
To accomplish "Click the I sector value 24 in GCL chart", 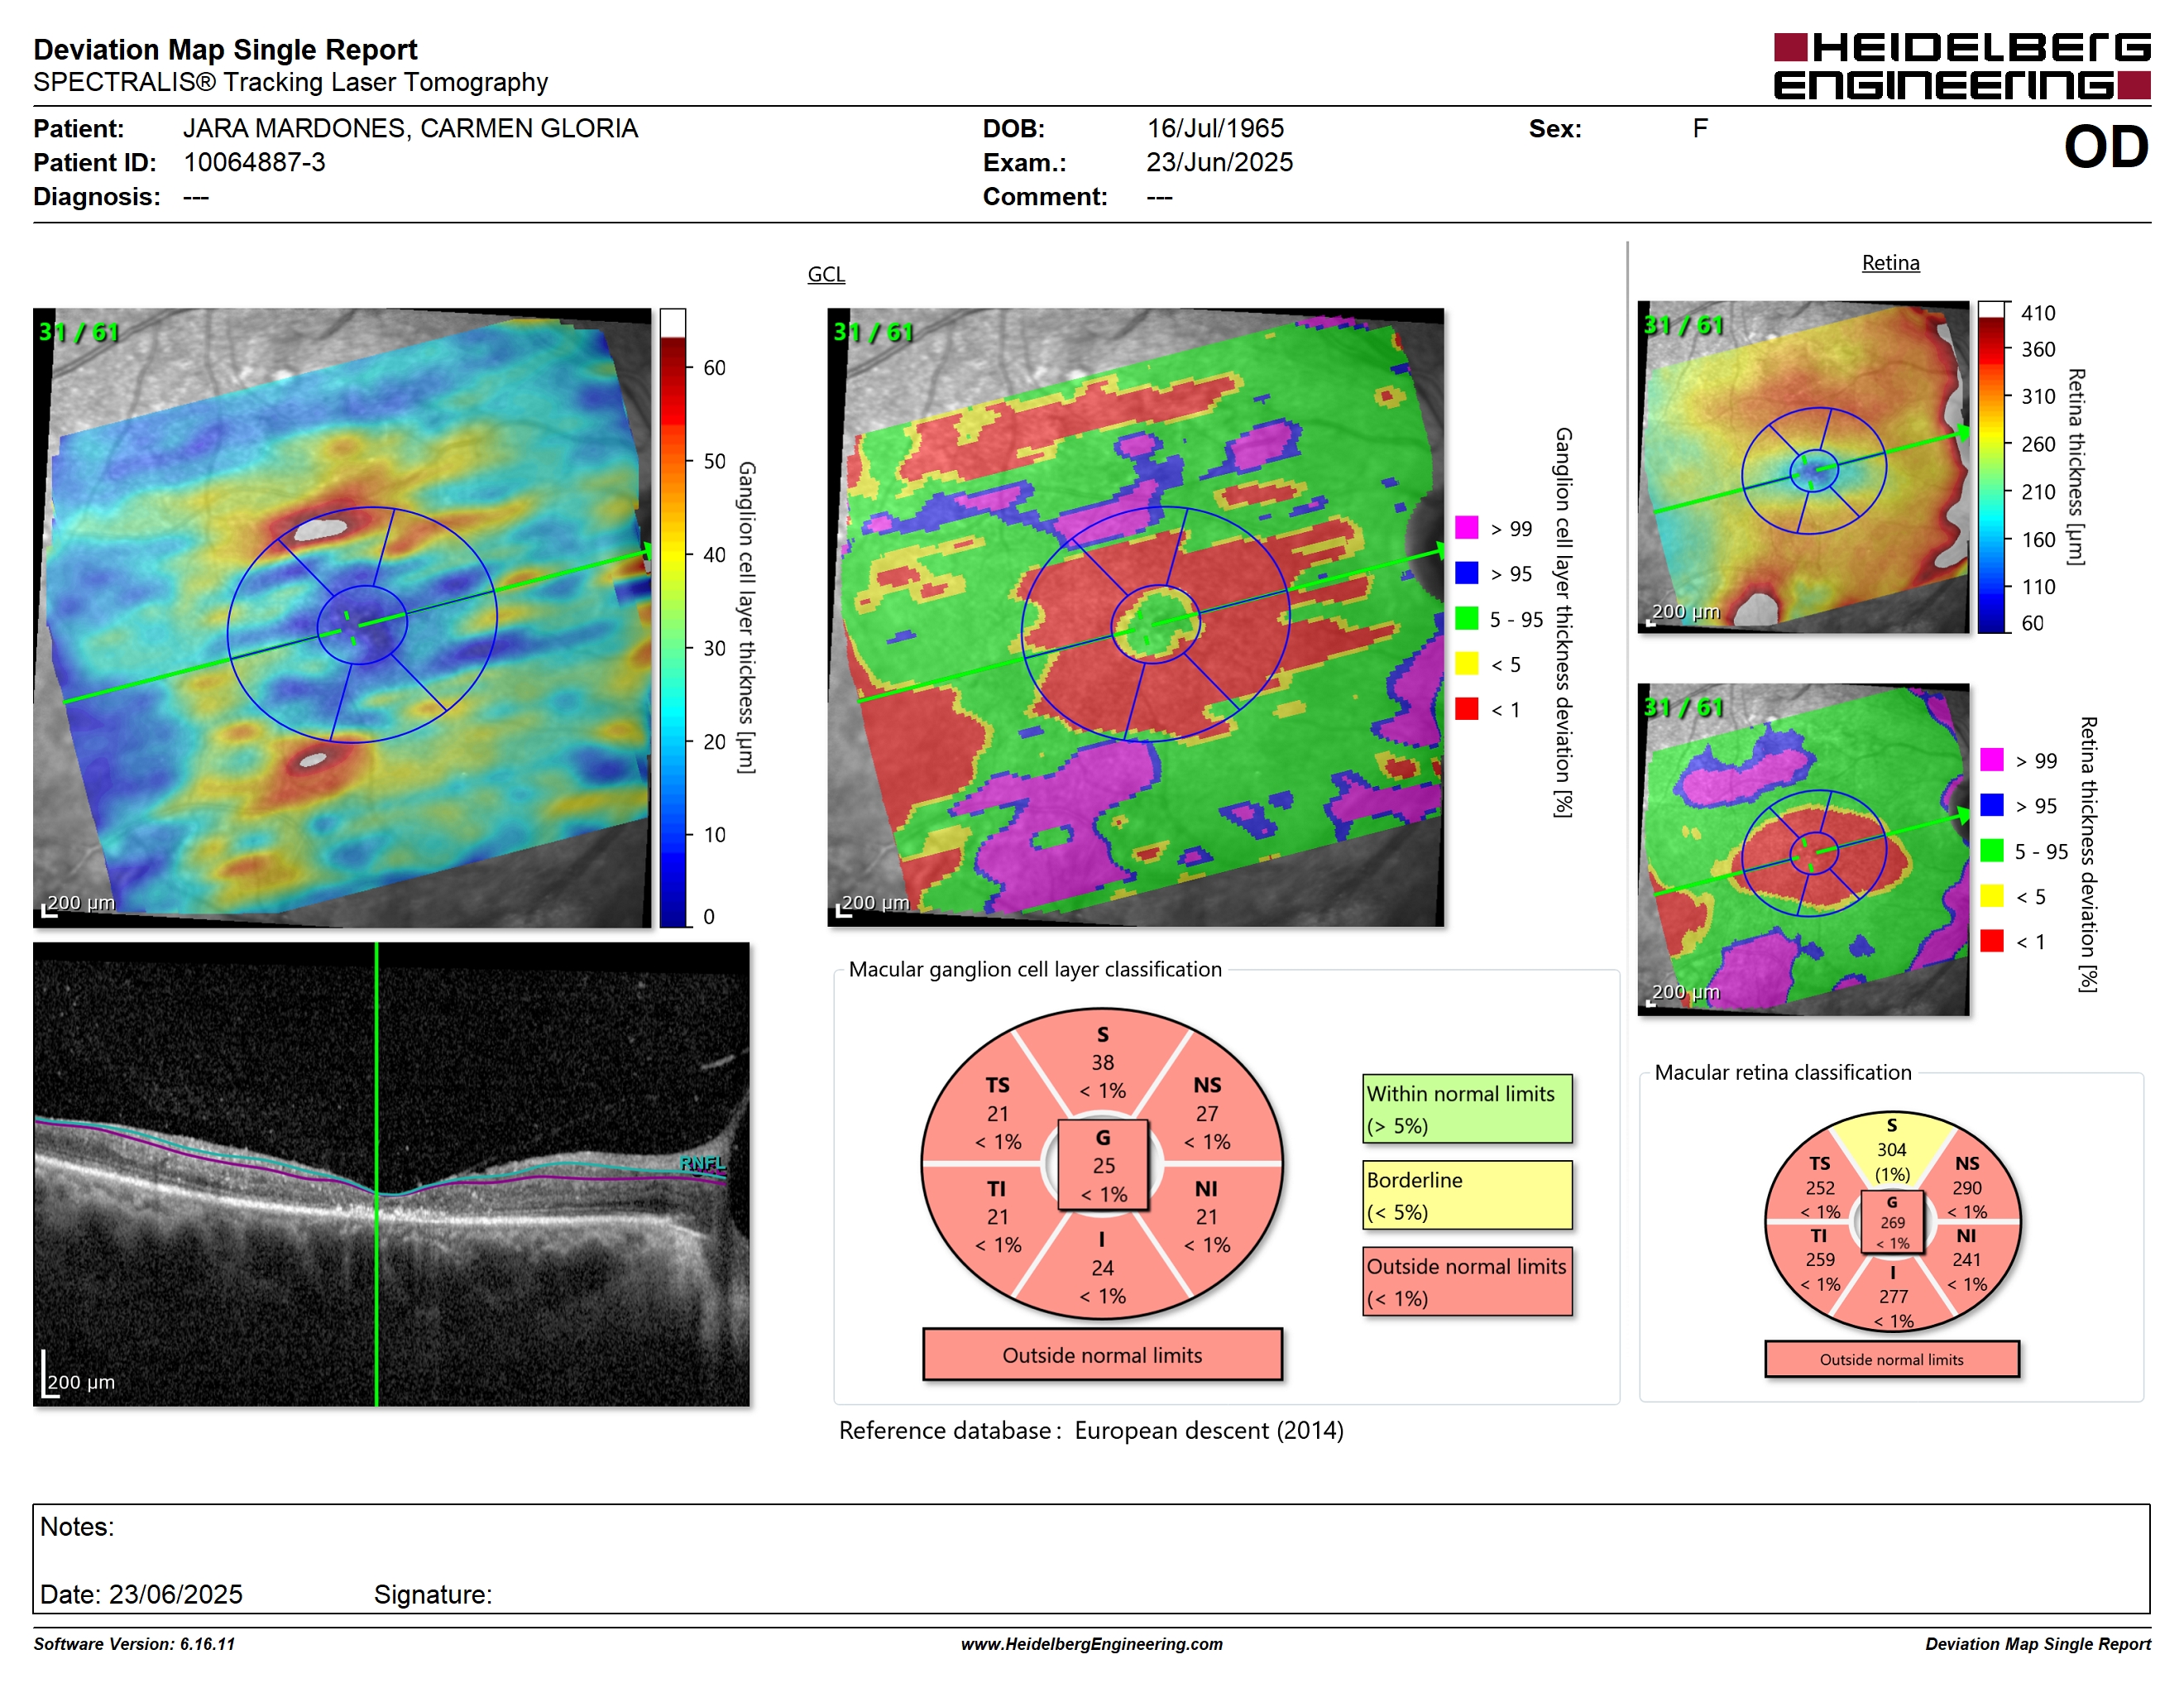I will click(1102, 1268).
